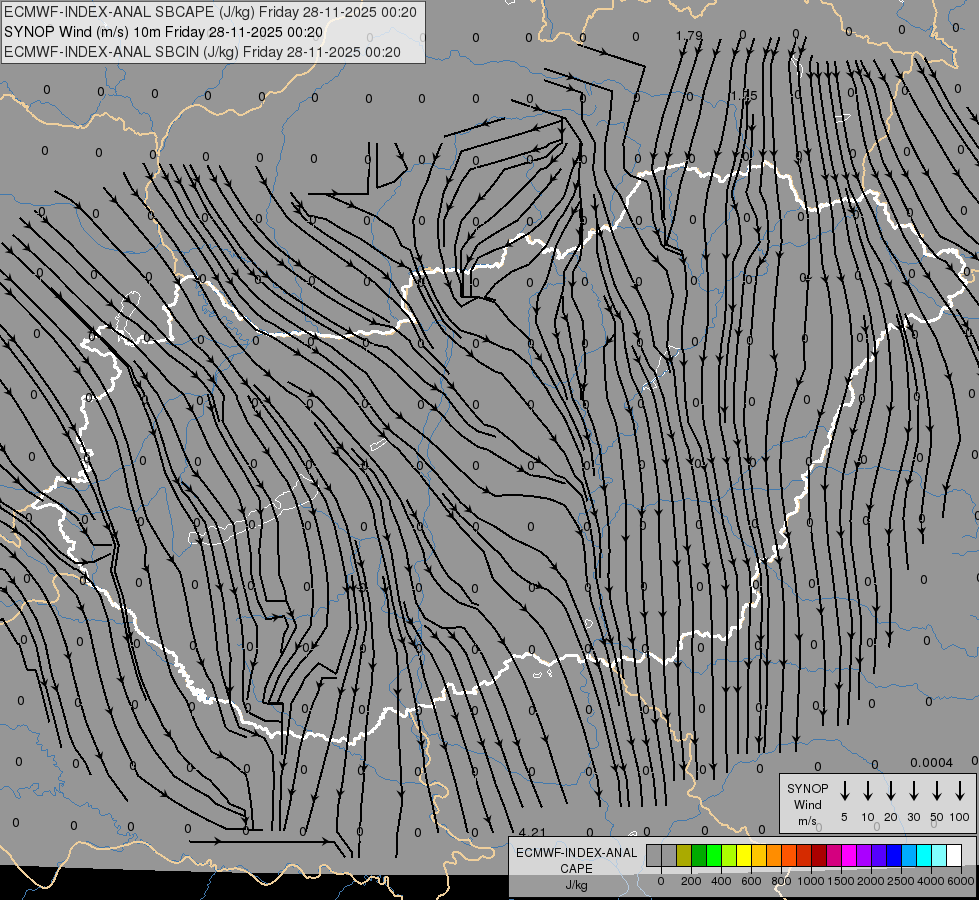
Task: Select the purple CAPE legend swatch
Action: 864,855
